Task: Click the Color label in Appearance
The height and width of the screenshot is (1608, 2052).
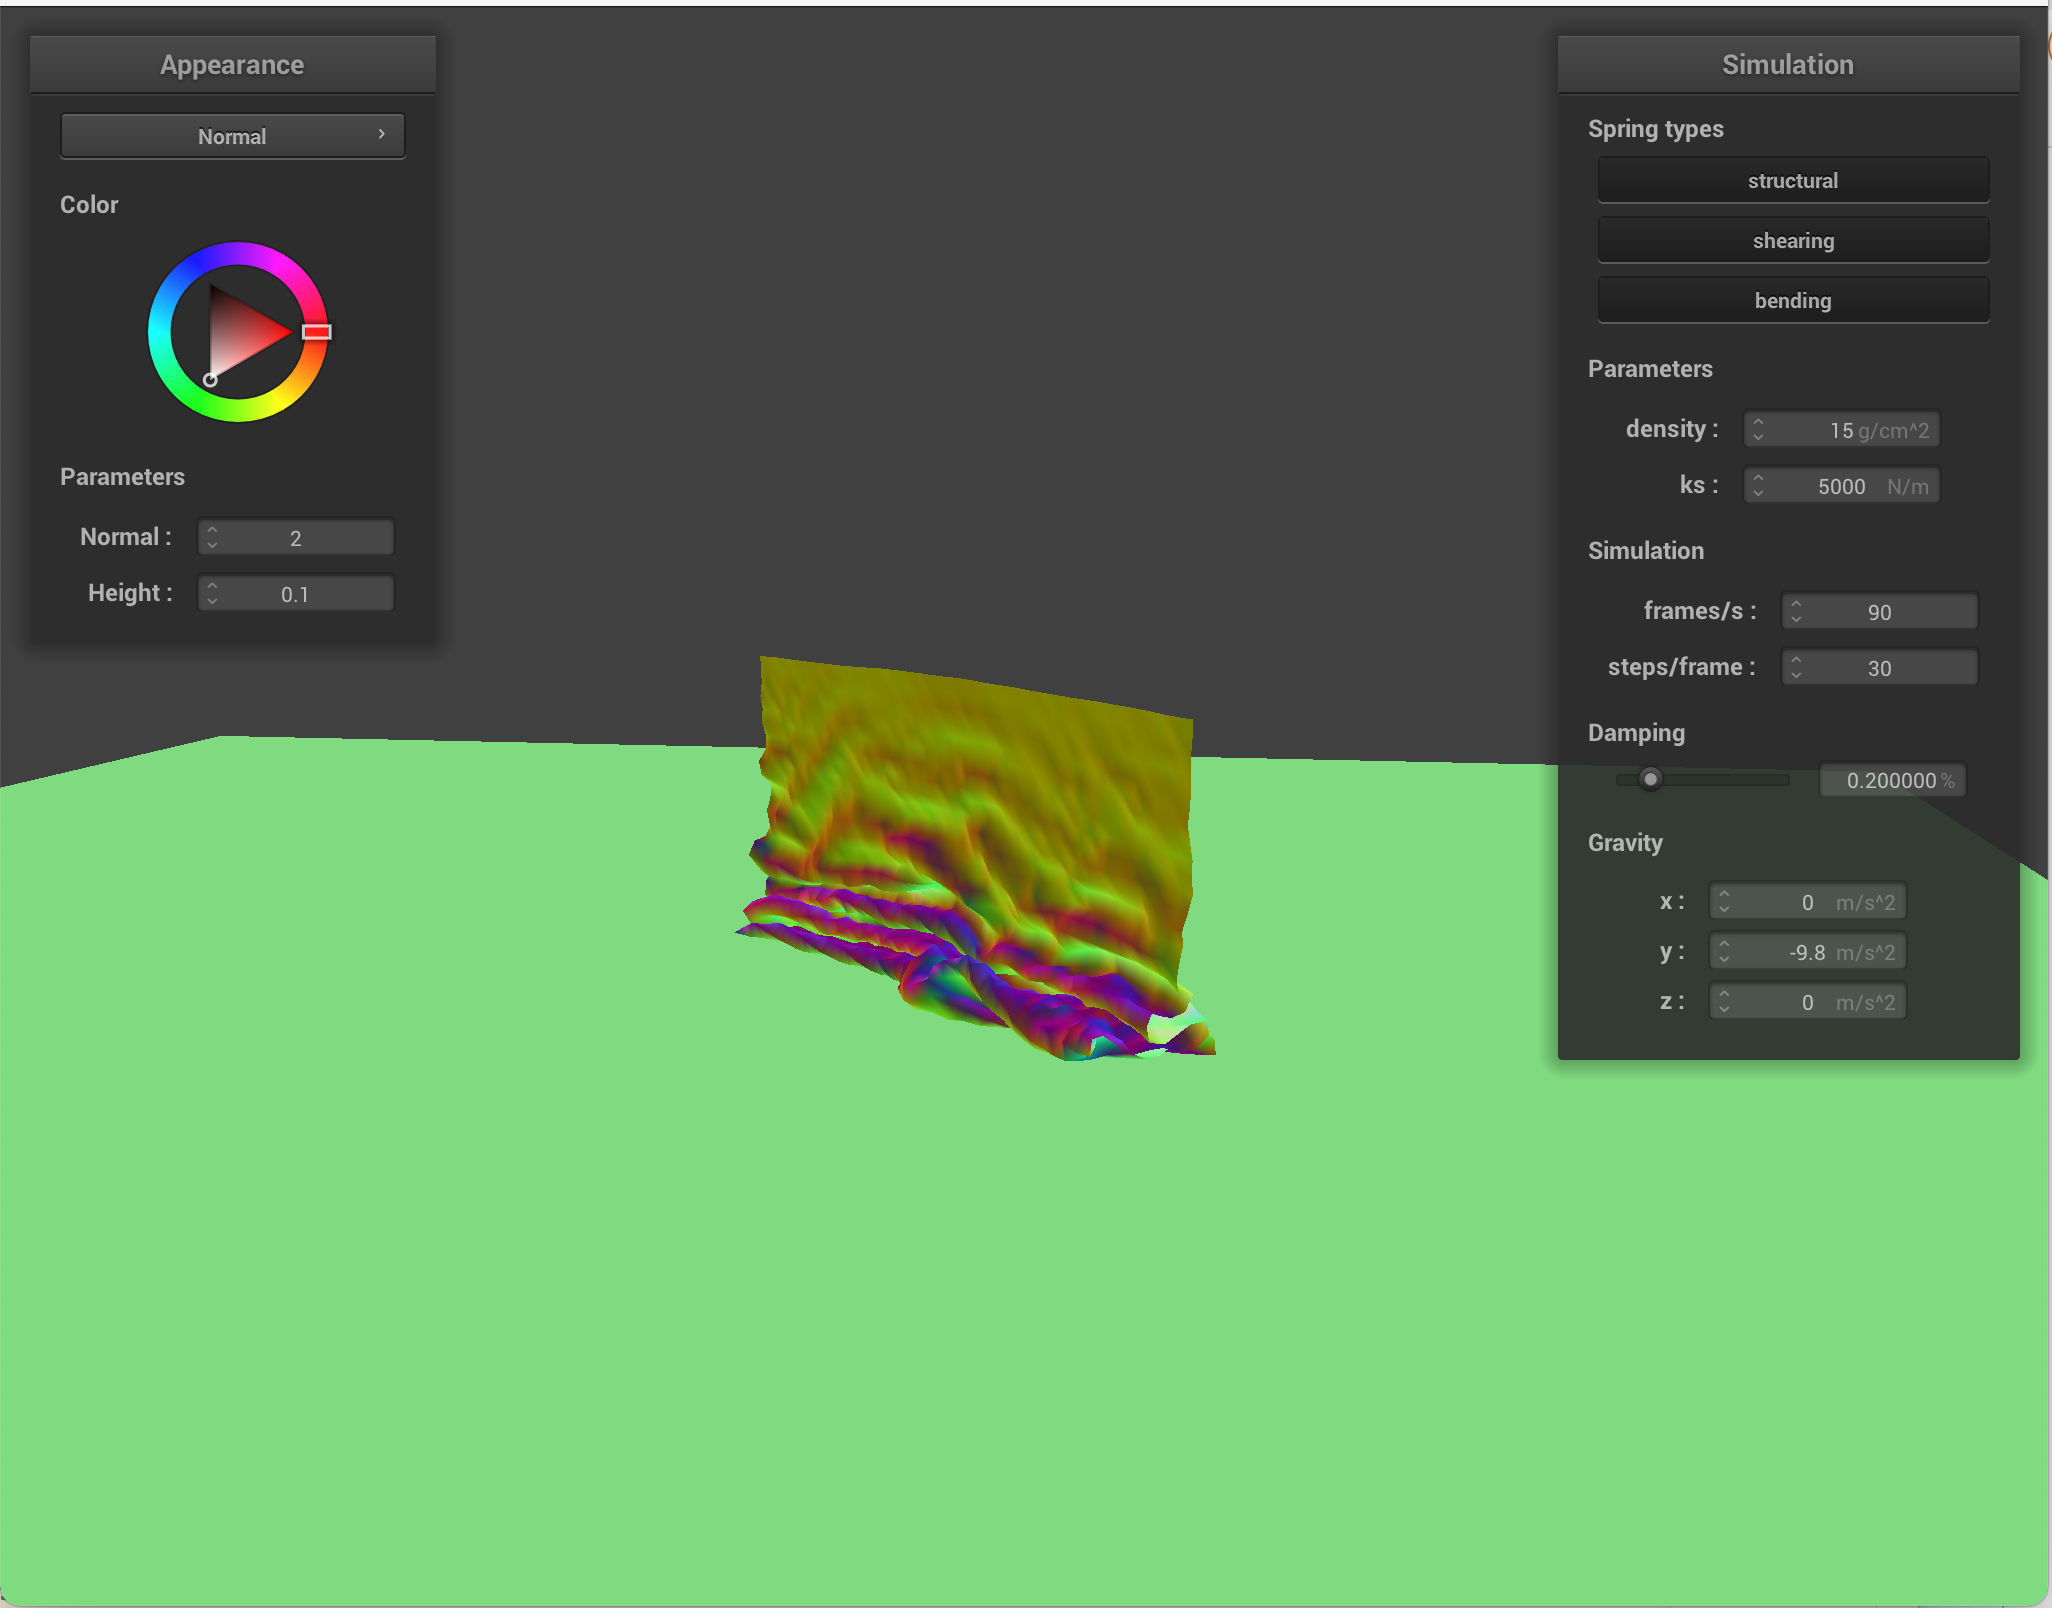Action: point(89,205)
